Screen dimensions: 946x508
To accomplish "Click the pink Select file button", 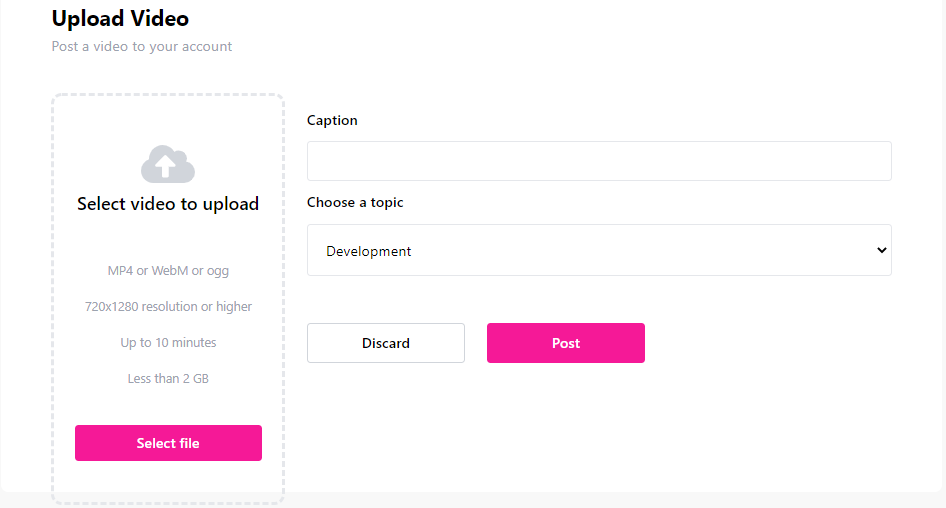I will [168, 443].
